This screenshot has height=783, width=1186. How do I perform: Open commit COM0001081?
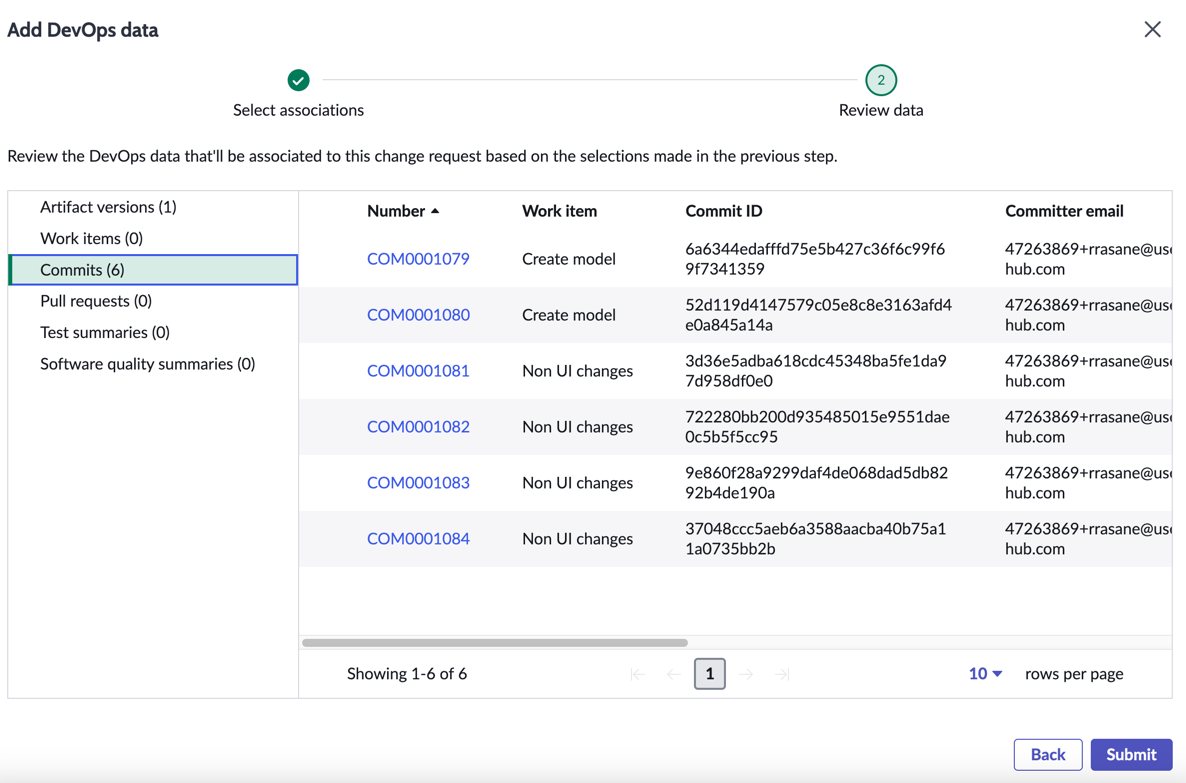(x=418, y=371)
